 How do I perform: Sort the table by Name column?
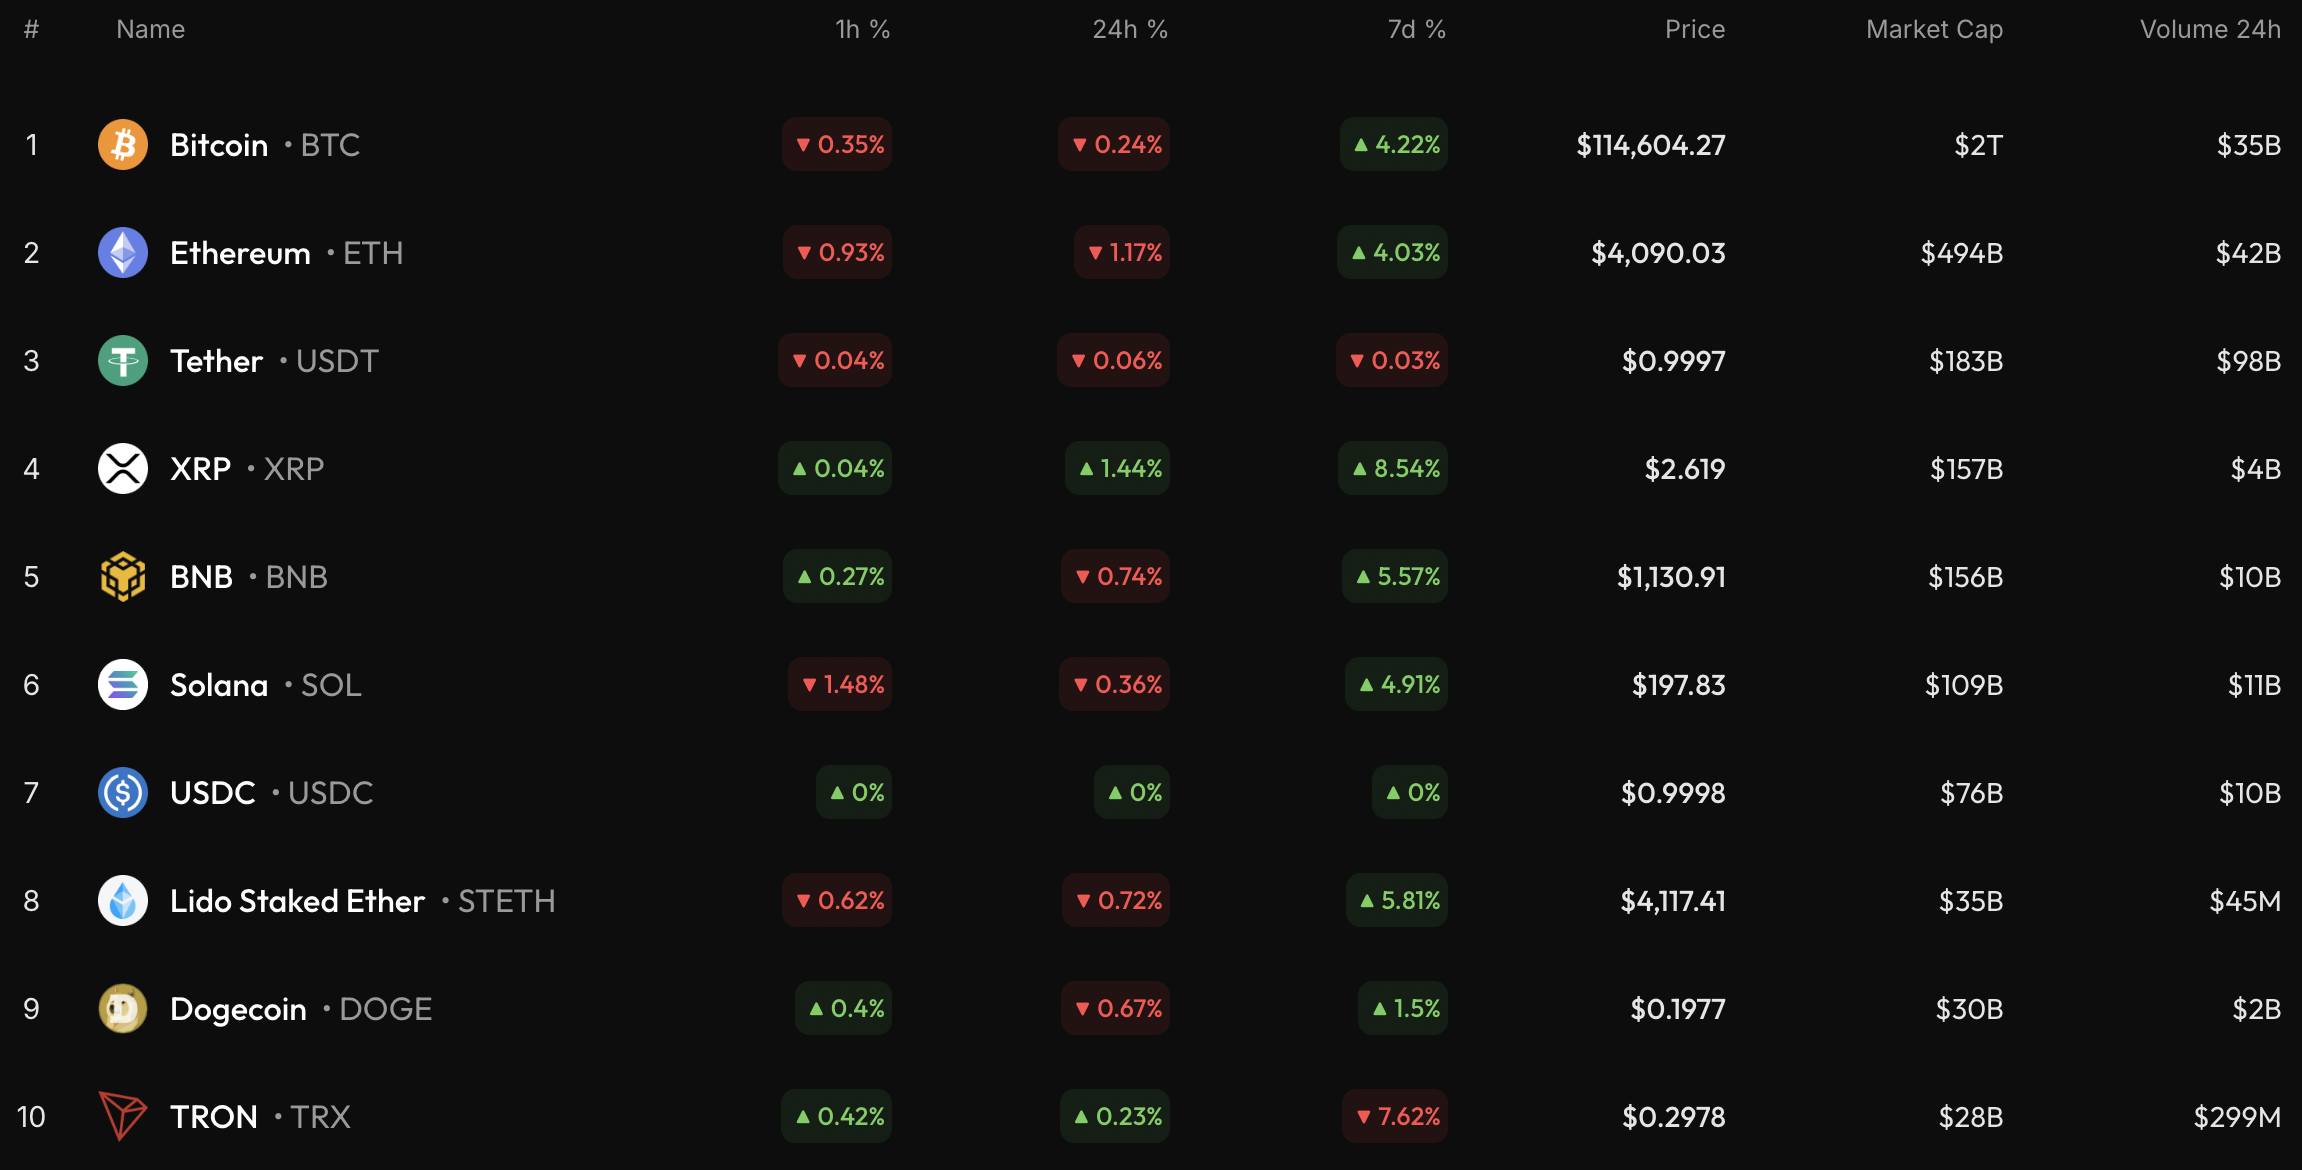coord(150,30)
